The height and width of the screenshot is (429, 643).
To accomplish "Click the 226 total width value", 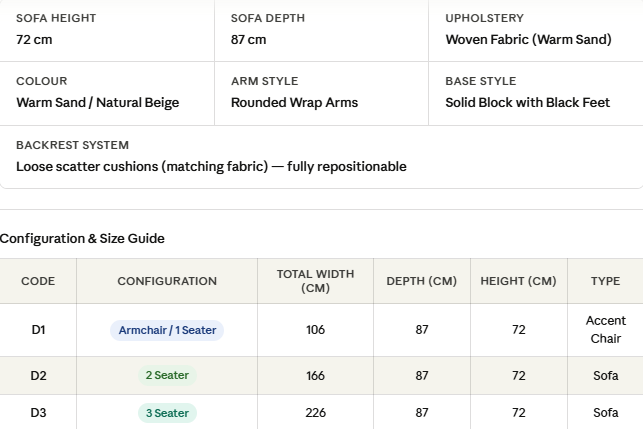I will [x=315, y=413].
